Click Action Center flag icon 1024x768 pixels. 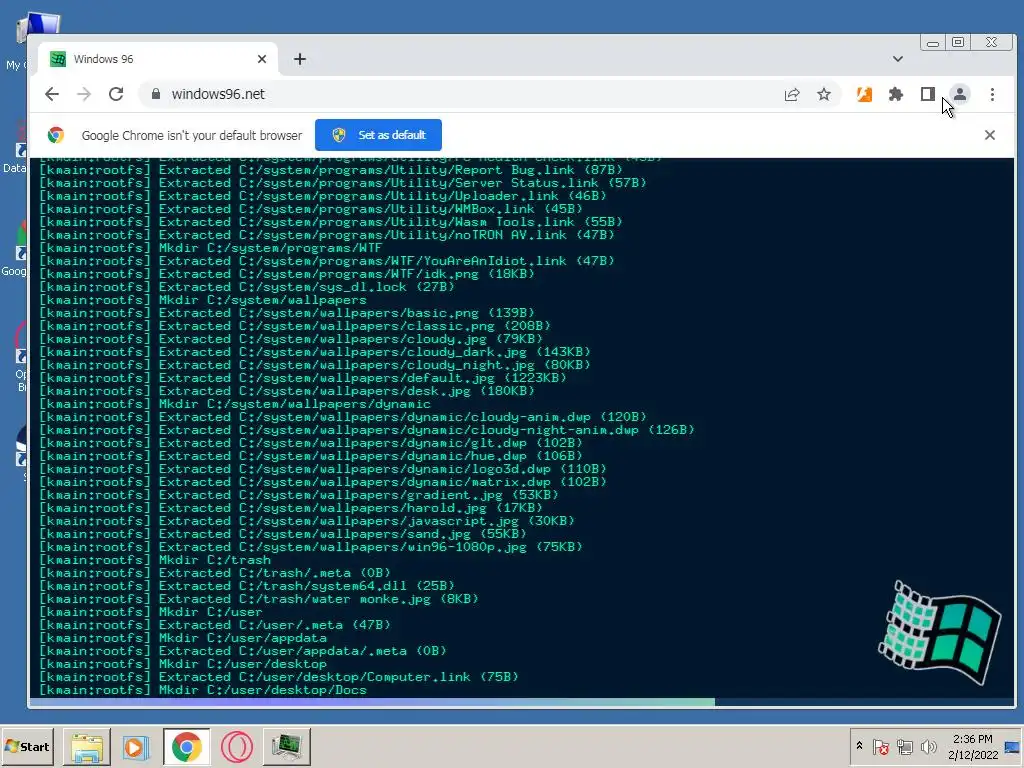point(880,746)
